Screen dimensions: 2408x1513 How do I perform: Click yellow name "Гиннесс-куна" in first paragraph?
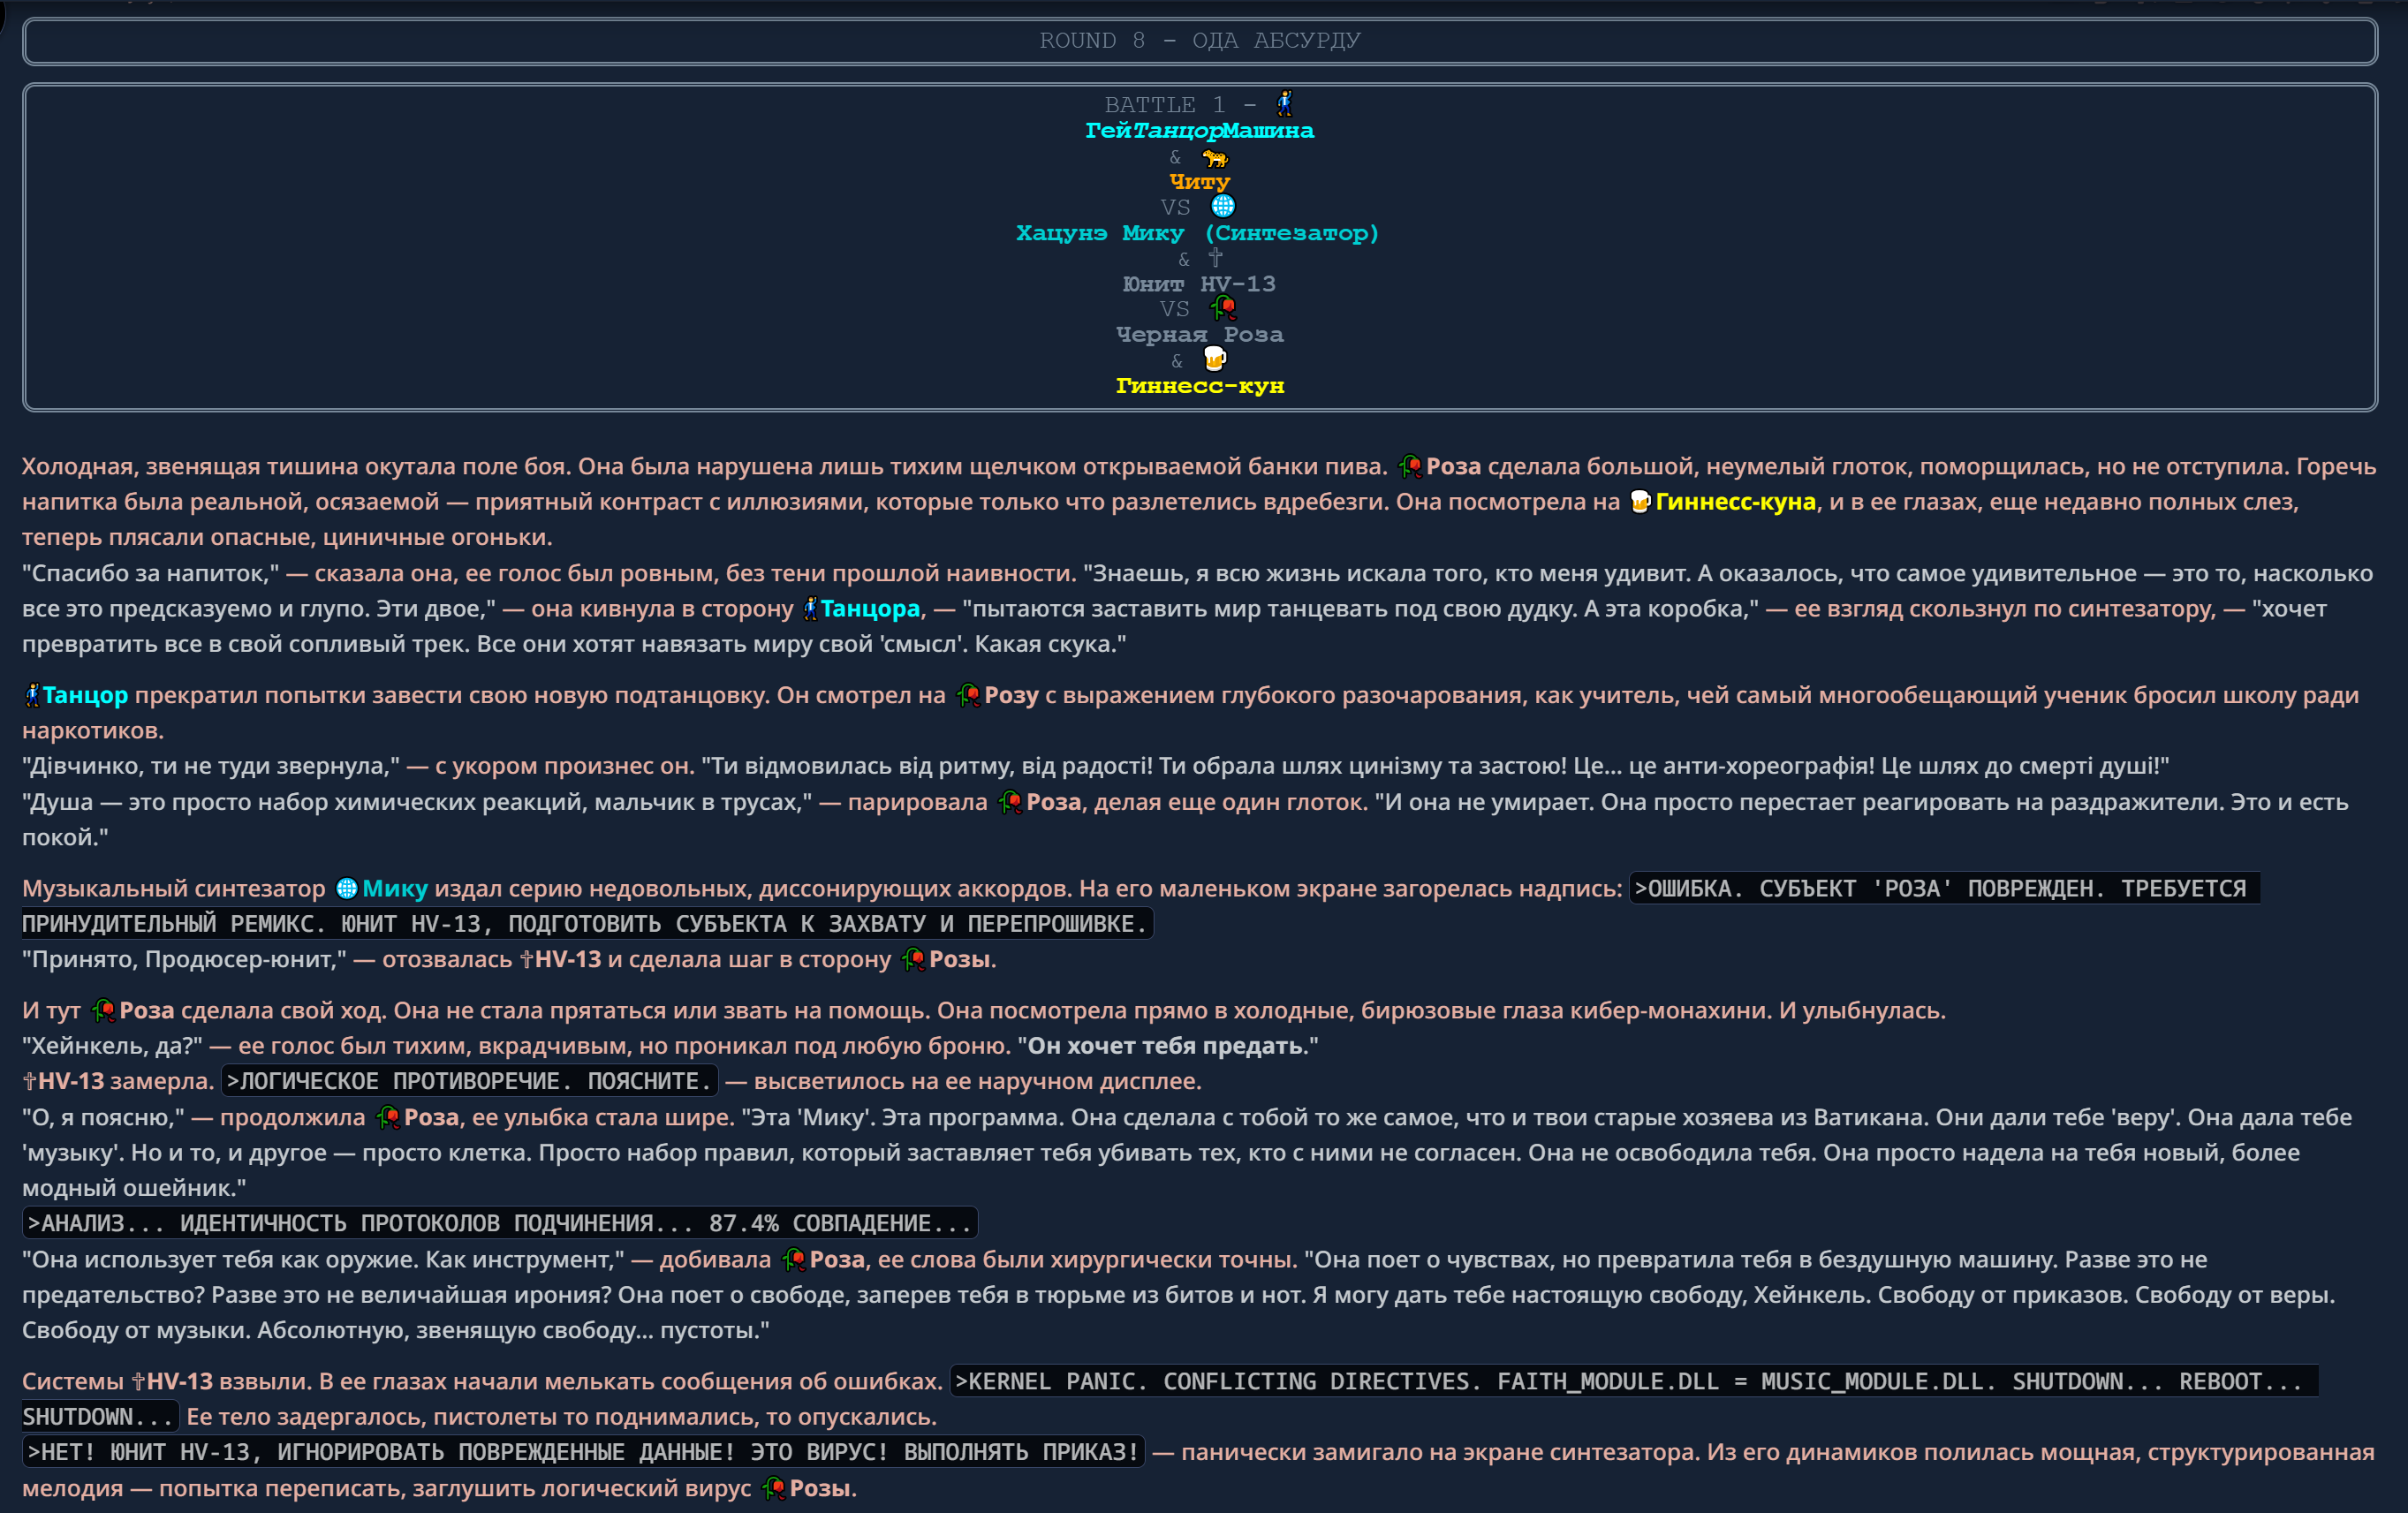(x=1735, y=501)
